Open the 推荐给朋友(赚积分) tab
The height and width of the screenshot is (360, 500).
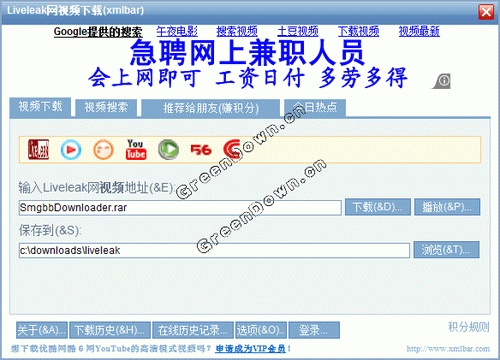(x=211, y=108)
